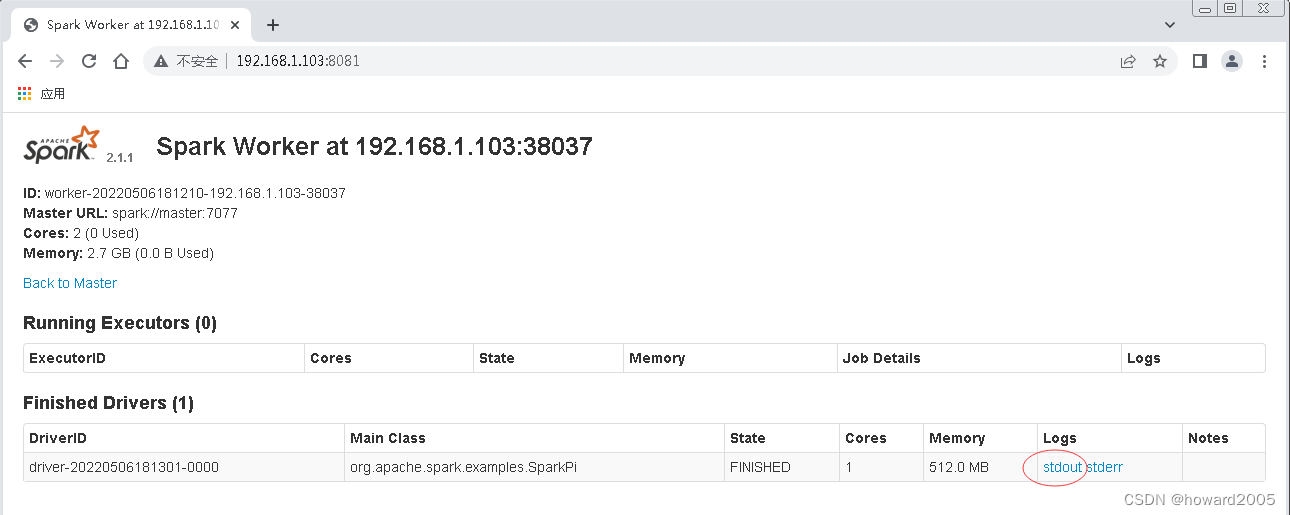Select the Spark Worker browser tab

coord(132,25)
